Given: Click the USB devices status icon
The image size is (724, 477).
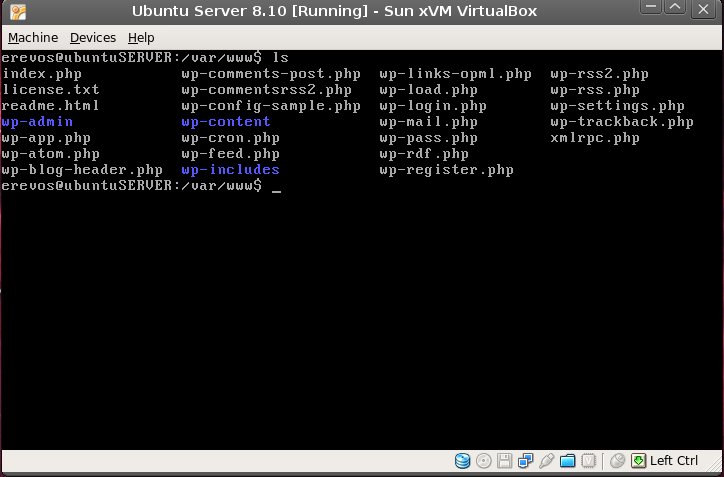Looking at the screenshot, I should [547, 461].
